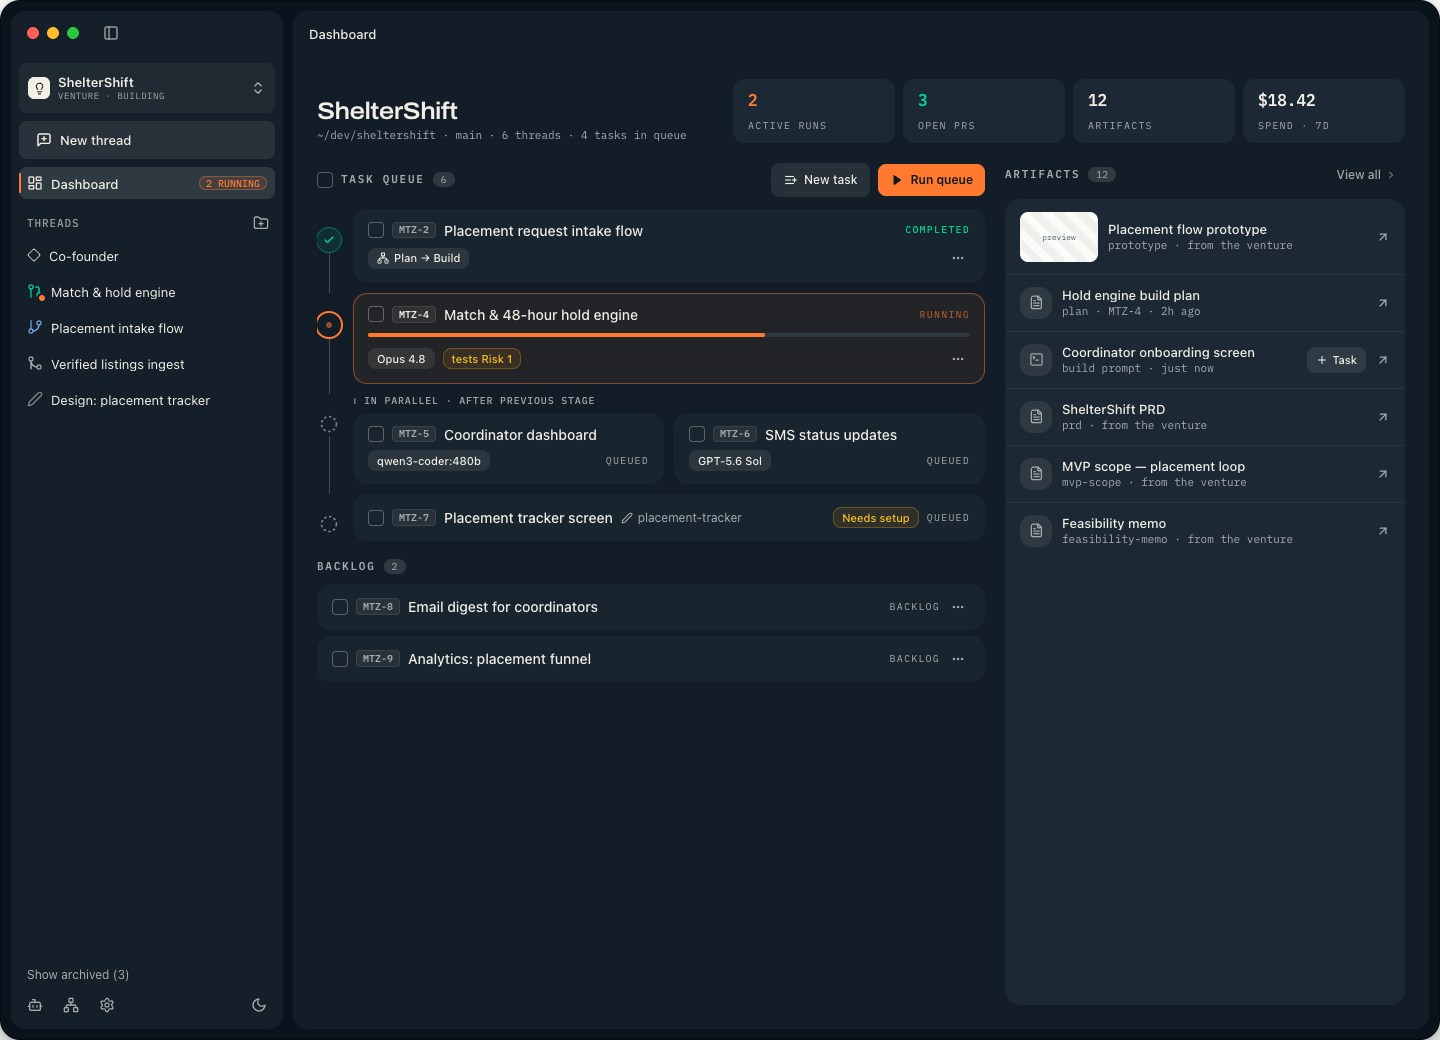Click the Plan → Build chip

pyautogui.click(x=418, y=258)
